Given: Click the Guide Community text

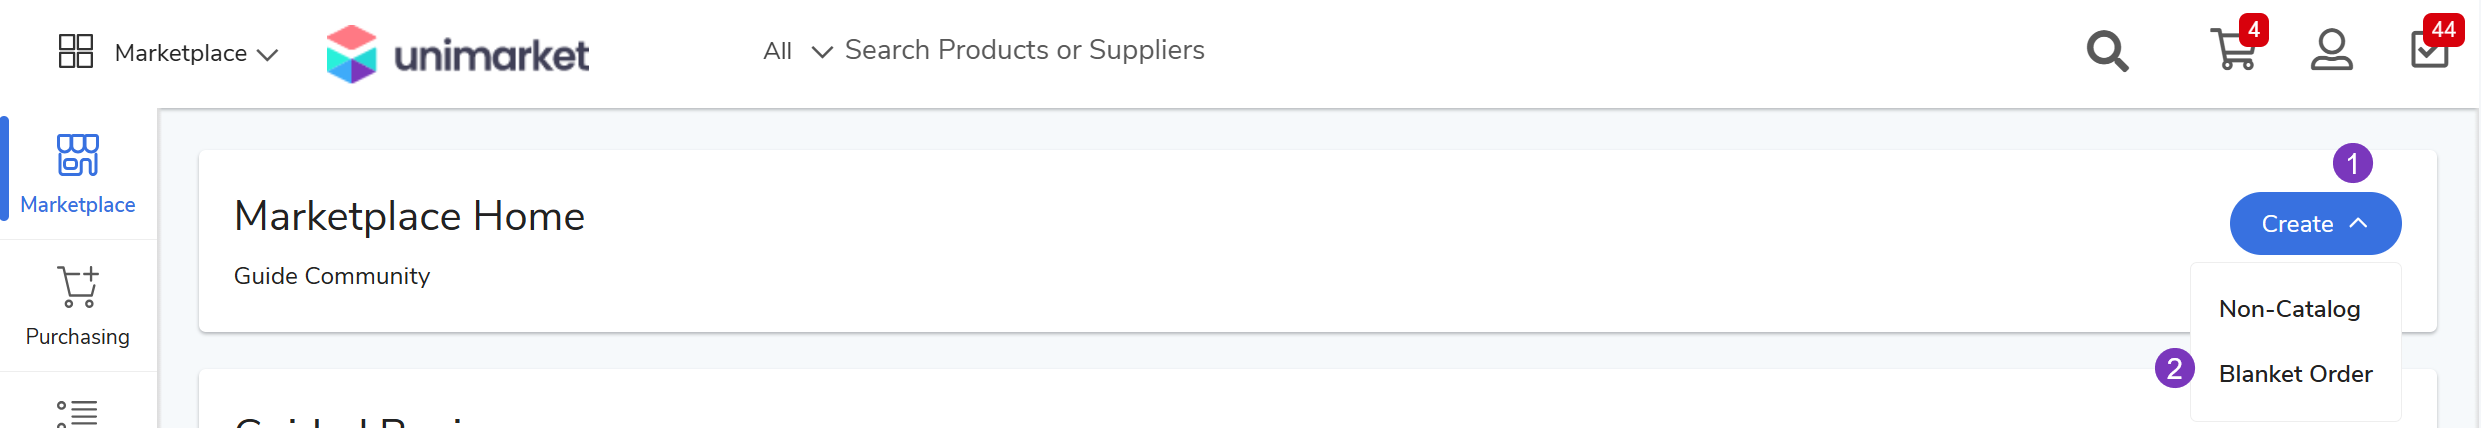Looking at the screenshot, I should click(x=332, y=276).
